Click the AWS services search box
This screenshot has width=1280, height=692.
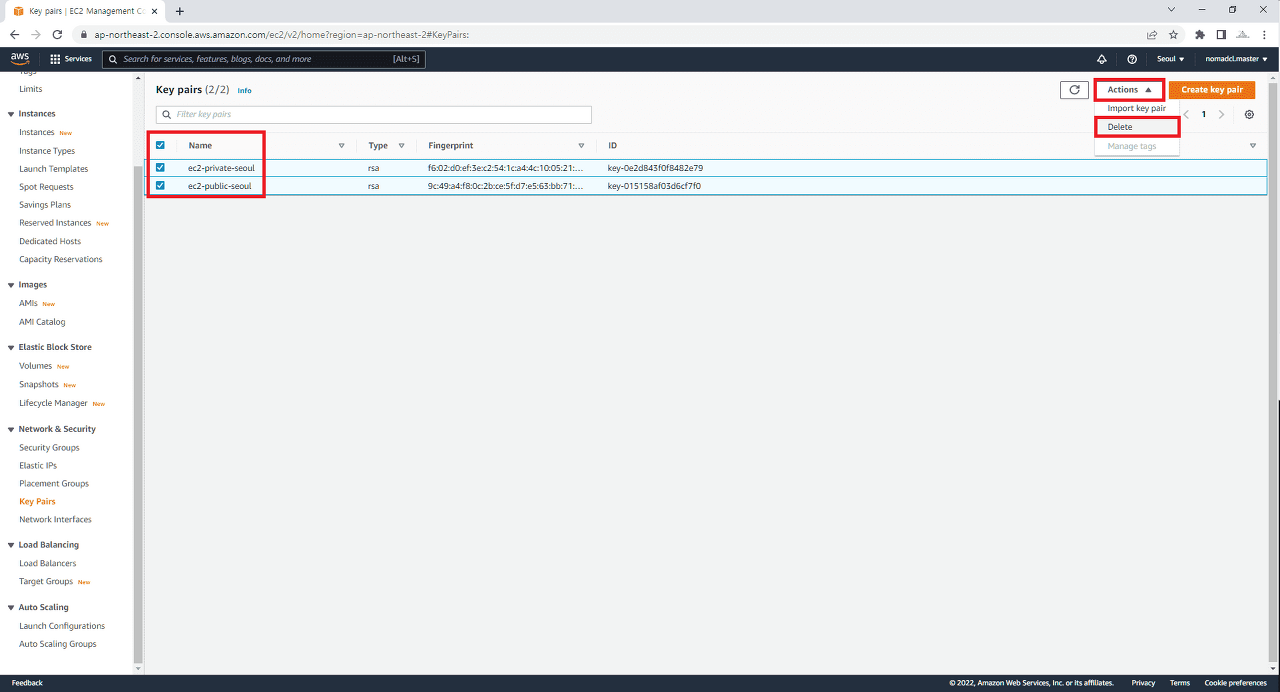tap(264, 59)
